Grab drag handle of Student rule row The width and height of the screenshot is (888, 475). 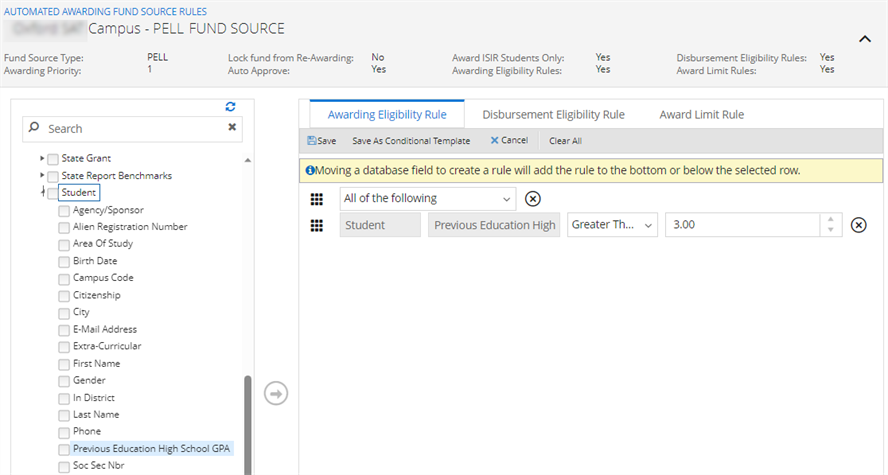tap(317, 225)
